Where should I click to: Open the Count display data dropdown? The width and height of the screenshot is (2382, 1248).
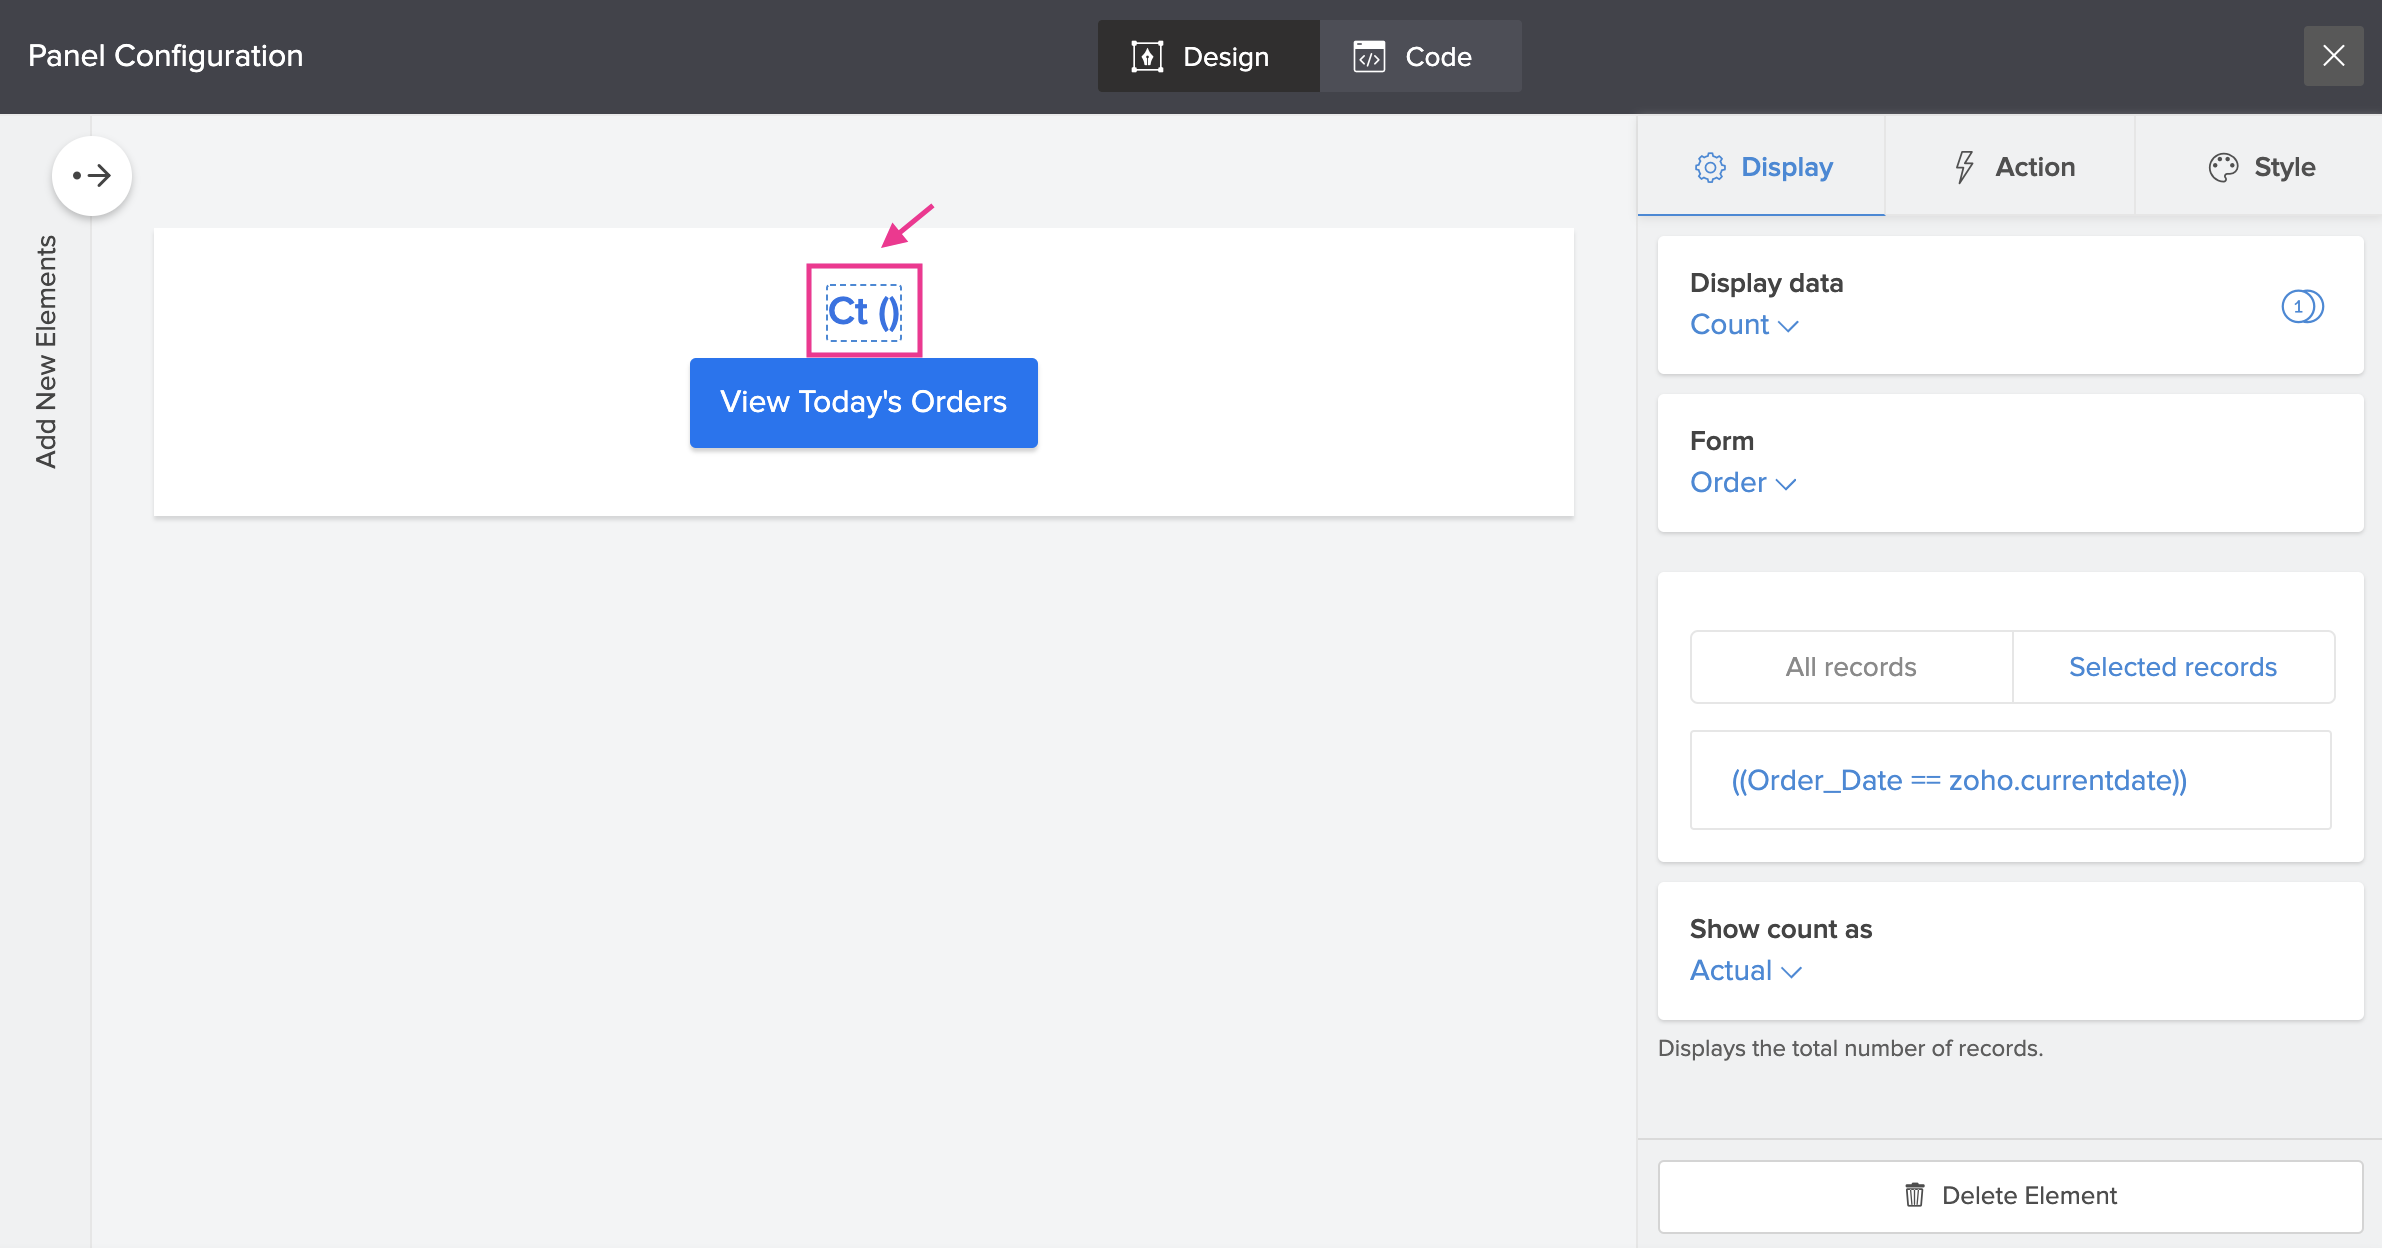pyautogui.click(x=1744, y=325)
